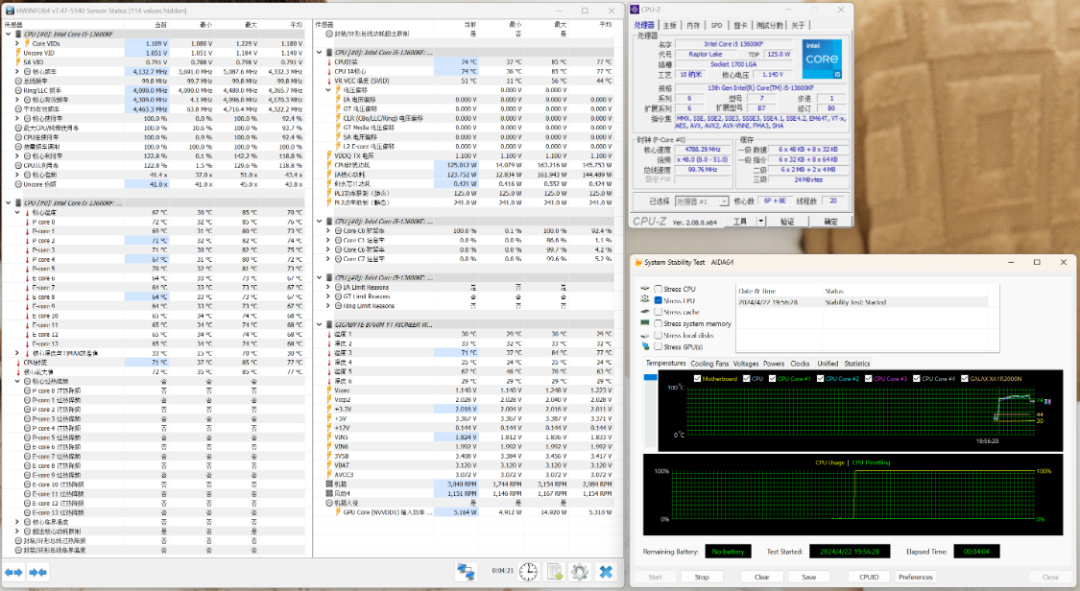Viewport: 1080px width, 591px height.
Task: Open HWiNFO remote network monitoring icon
Action: (466, 572)
